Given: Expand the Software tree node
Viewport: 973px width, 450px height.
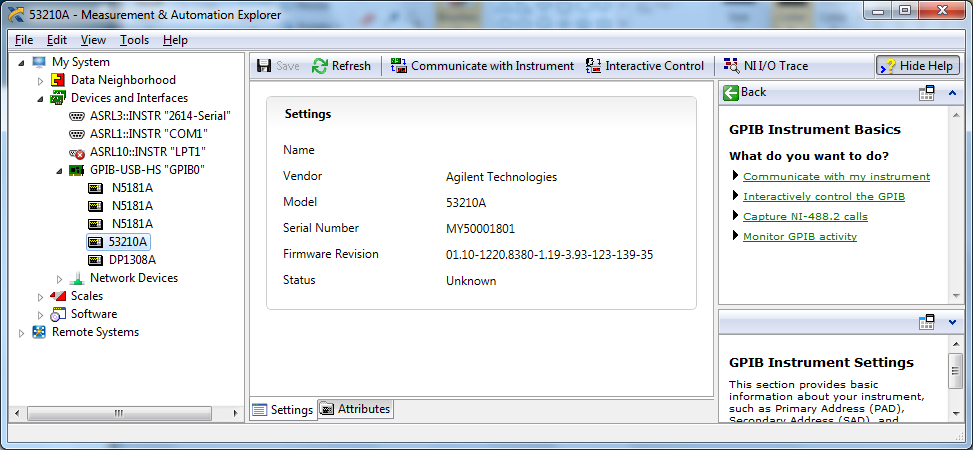Looking at the screenshot, I should (x=41, y=315).
